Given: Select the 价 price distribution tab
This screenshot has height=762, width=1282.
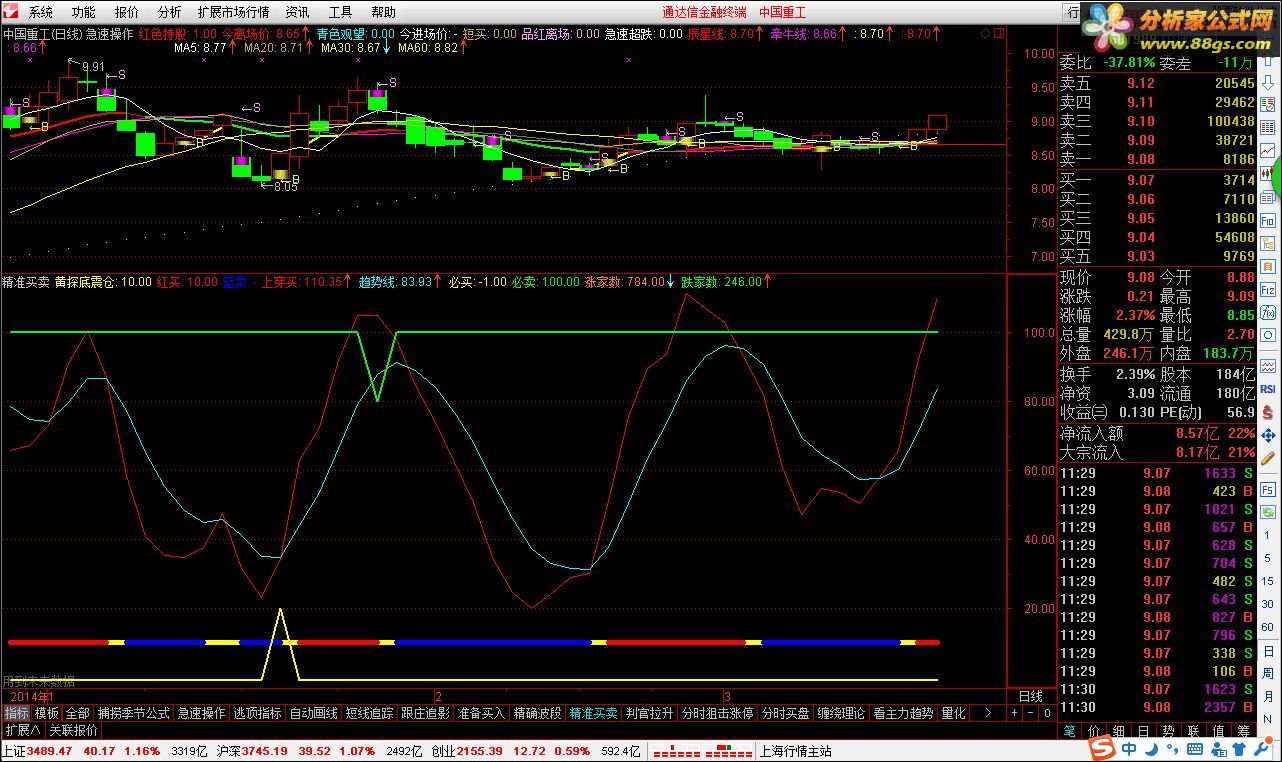Looking at the screenshot, I should pyautogui.click(x=1094, y=731).
